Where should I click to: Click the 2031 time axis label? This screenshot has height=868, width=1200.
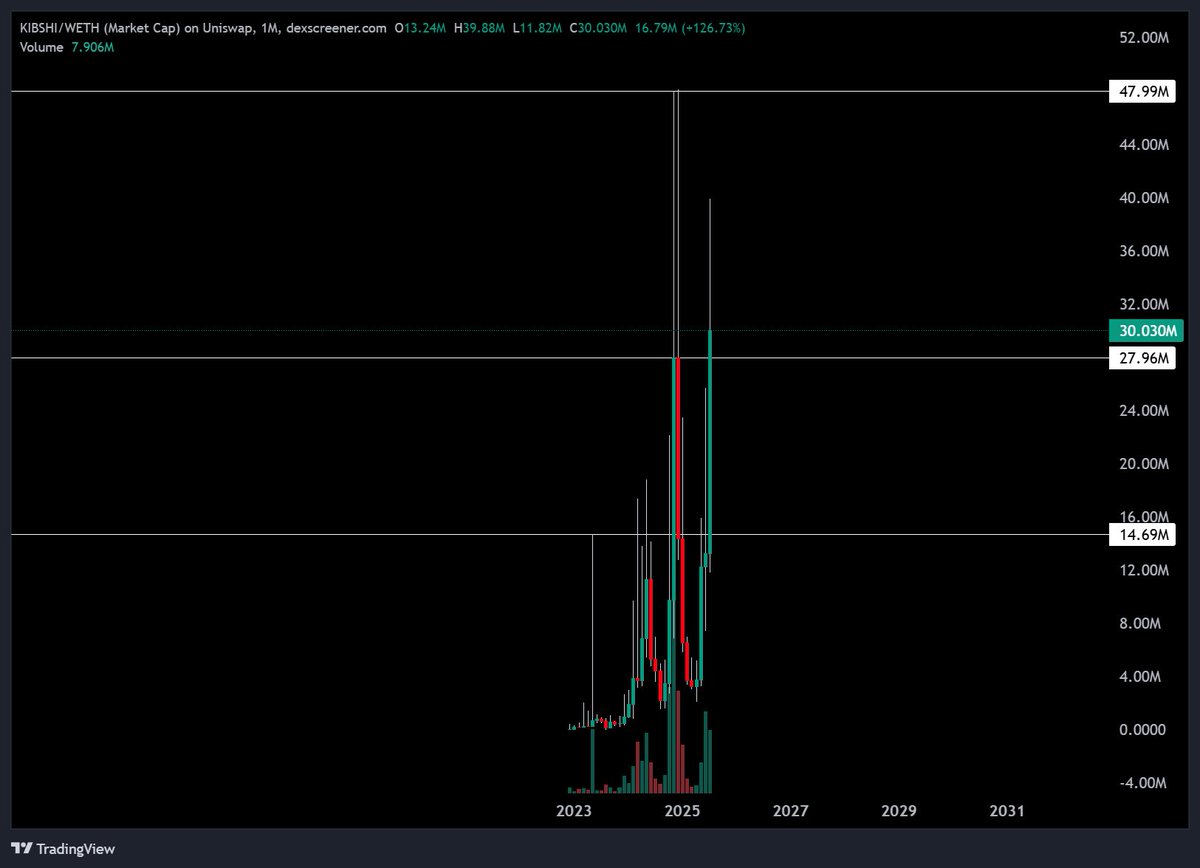tap(1006, 811)
